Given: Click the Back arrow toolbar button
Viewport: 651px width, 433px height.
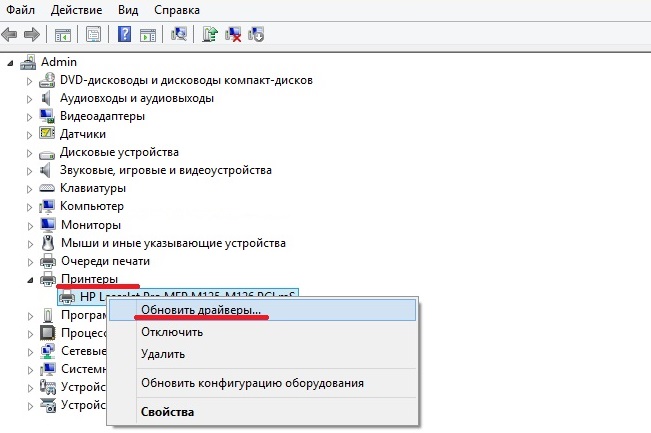Looking at the screenshot, I should [10, 34].
